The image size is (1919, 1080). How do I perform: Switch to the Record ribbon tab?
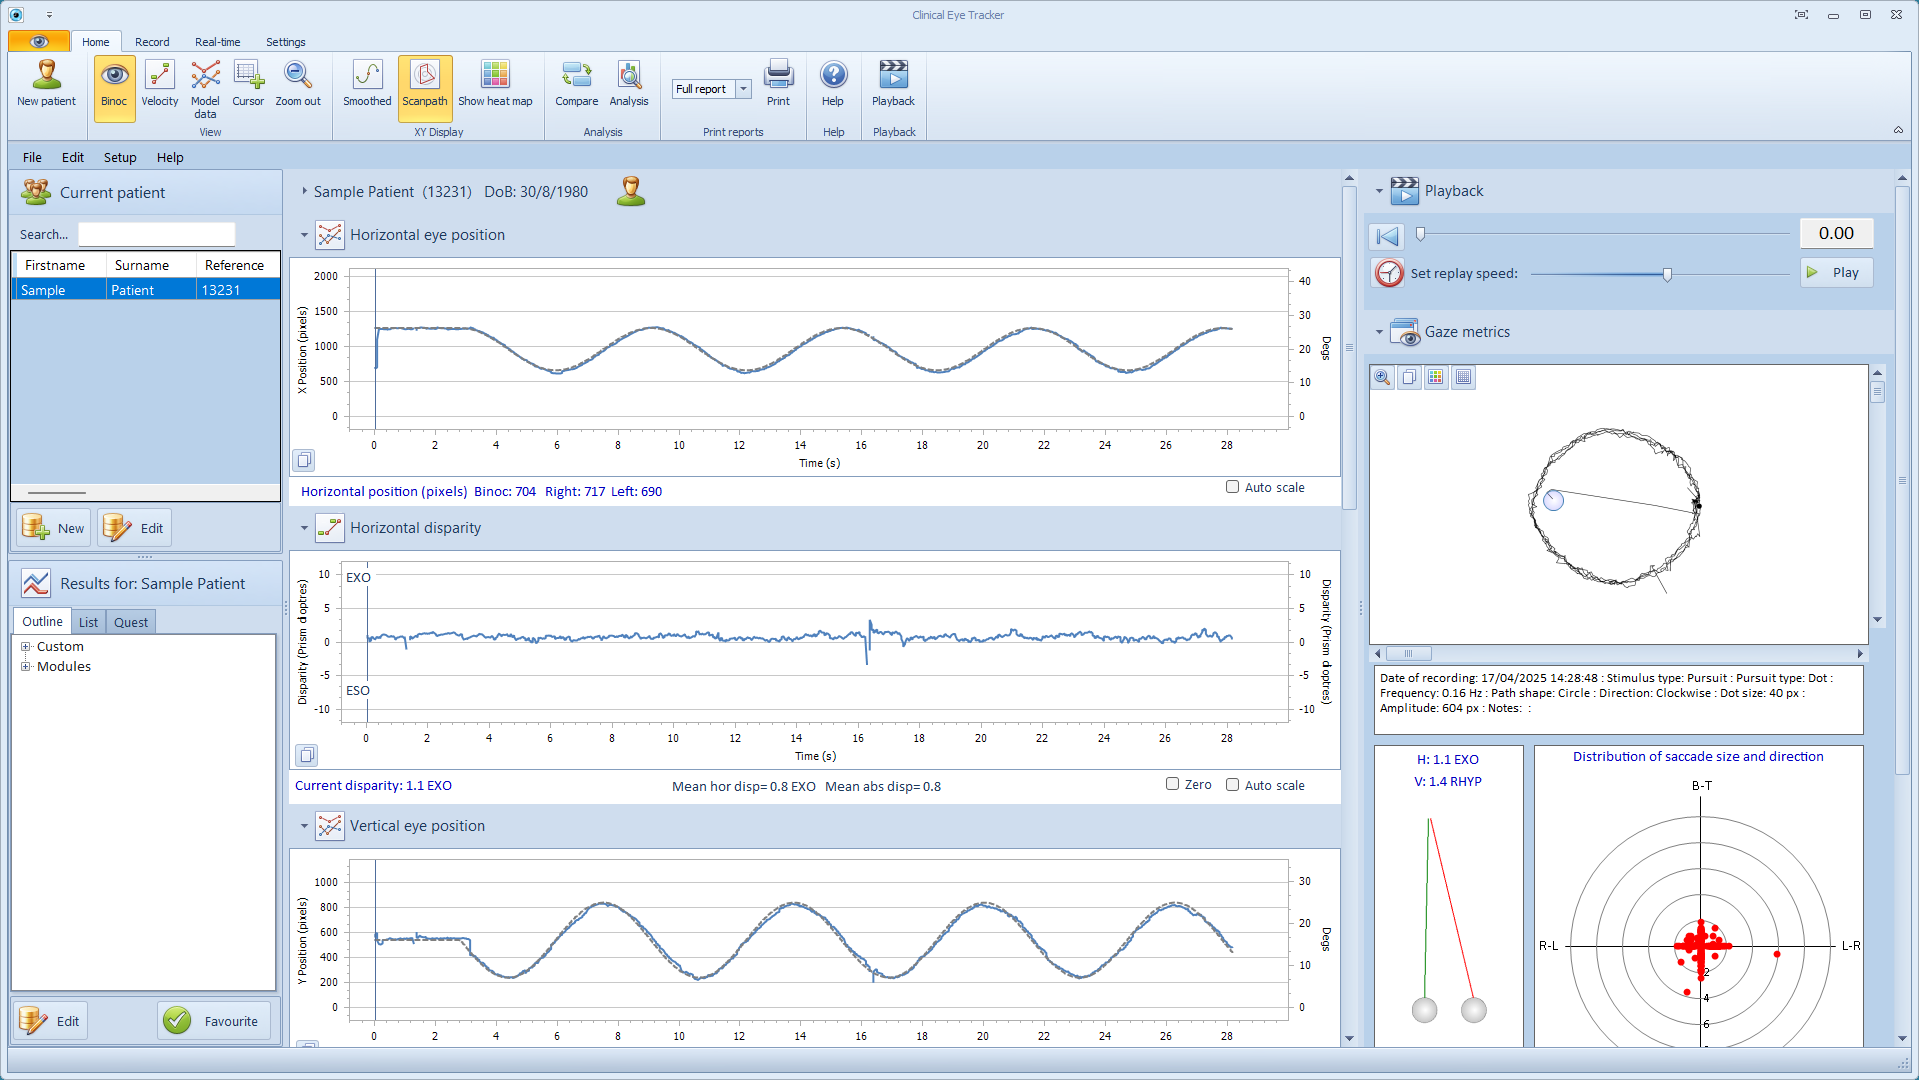tap(152, 42)
